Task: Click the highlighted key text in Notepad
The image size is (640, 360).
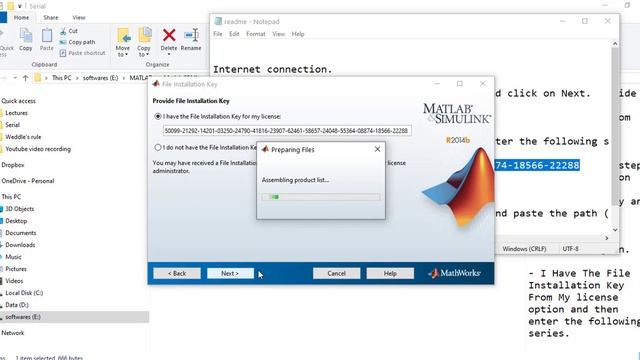Action: pos(537,165)
